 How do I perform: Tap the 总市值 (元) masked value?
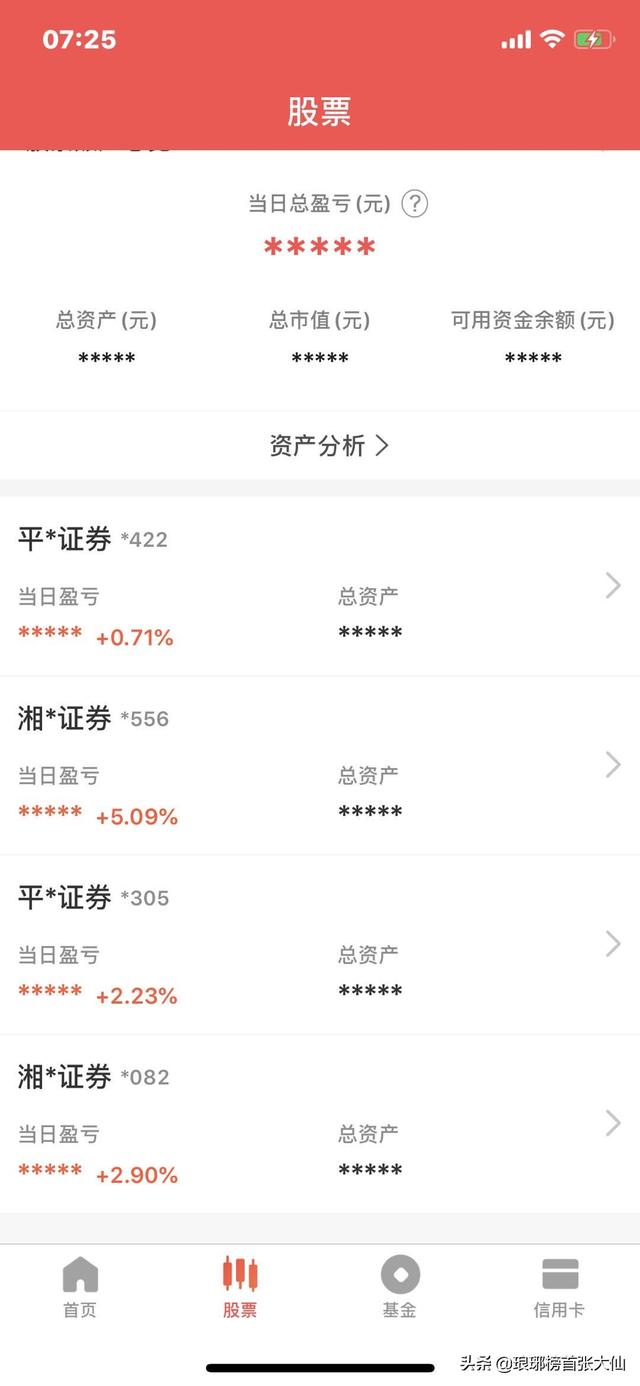click(x=320, y=359)
